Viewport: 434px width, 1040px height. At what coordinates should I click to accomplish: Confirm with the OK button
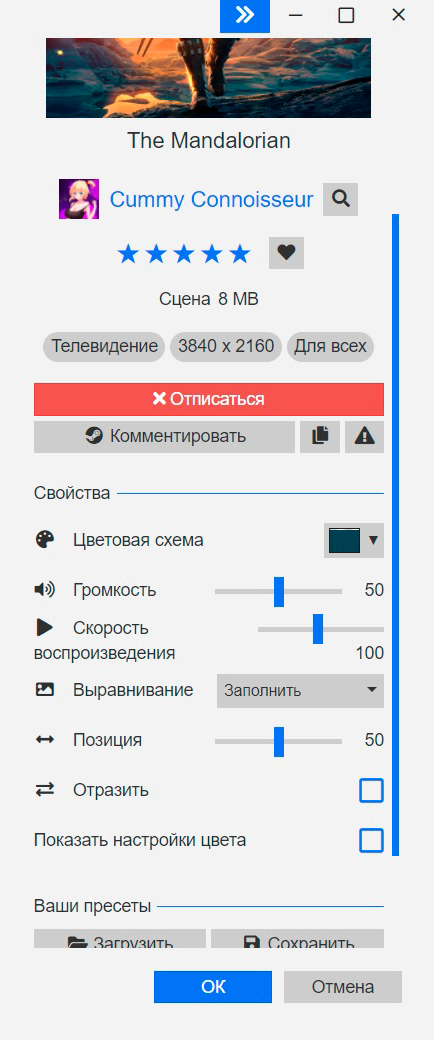[x=213, y=987]
